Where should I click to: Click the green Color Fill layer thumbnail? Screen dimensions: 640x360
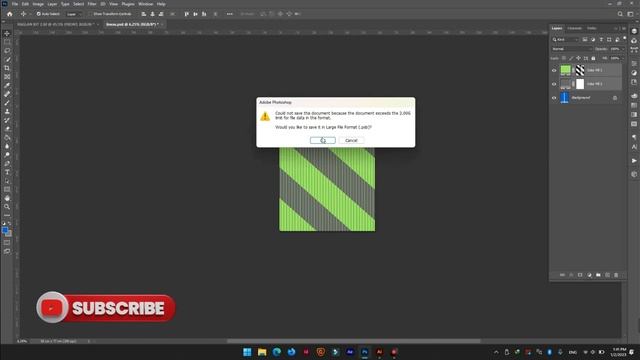565,70
